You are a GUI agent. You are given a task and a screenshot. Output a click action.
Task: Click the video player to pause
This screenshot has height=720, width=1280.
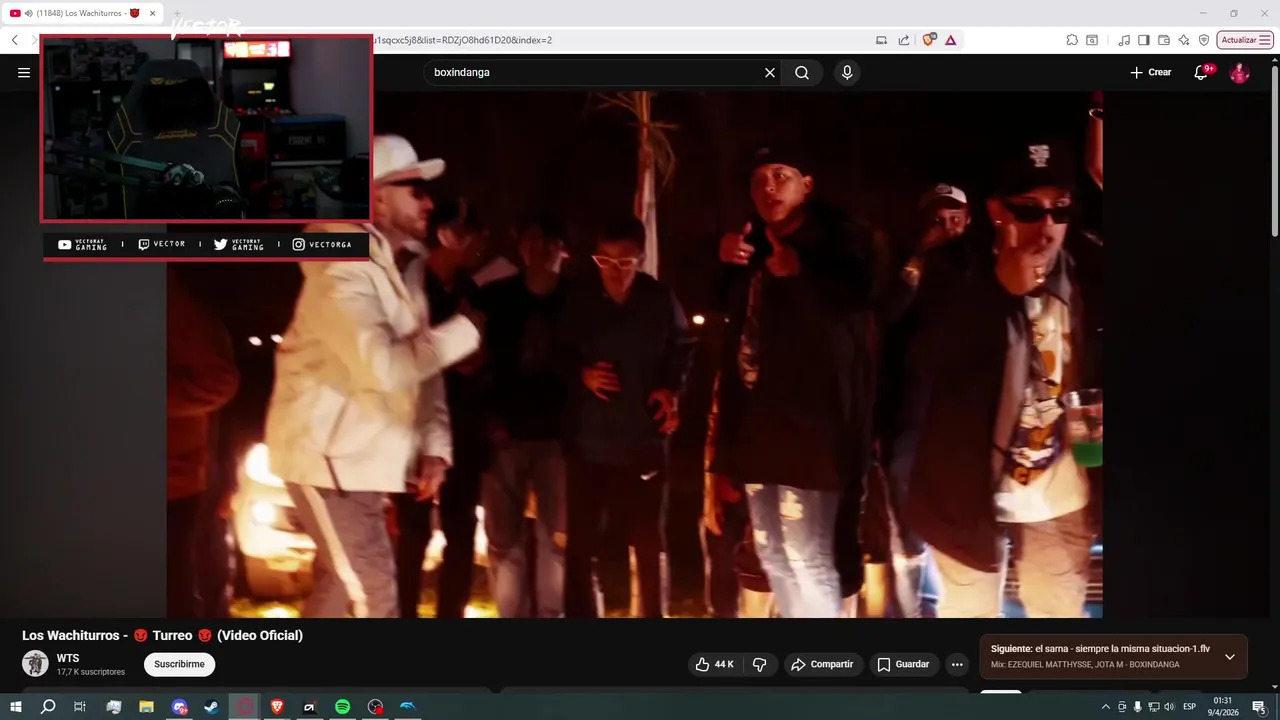[635, 355]
